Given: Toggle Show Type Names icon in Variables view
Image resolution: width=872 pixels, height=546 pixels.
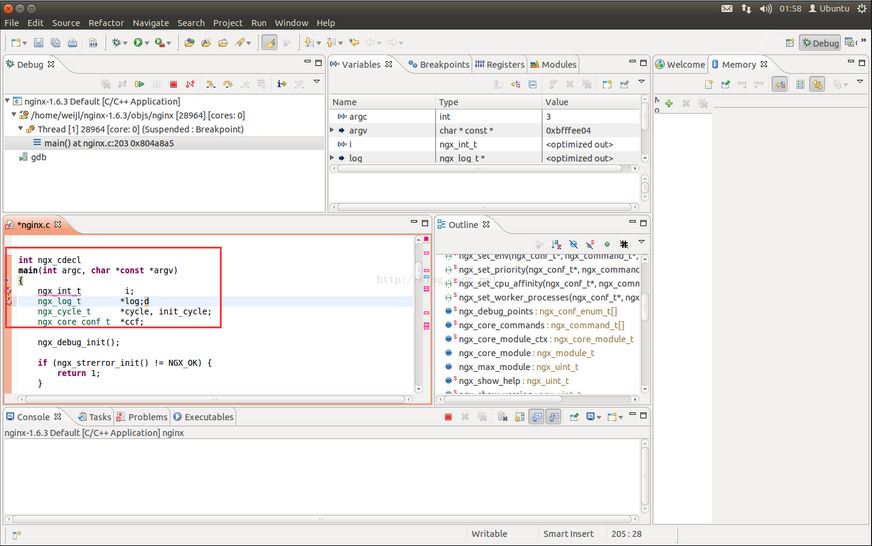Looking at the screenshot, I should tap(498, 84).
